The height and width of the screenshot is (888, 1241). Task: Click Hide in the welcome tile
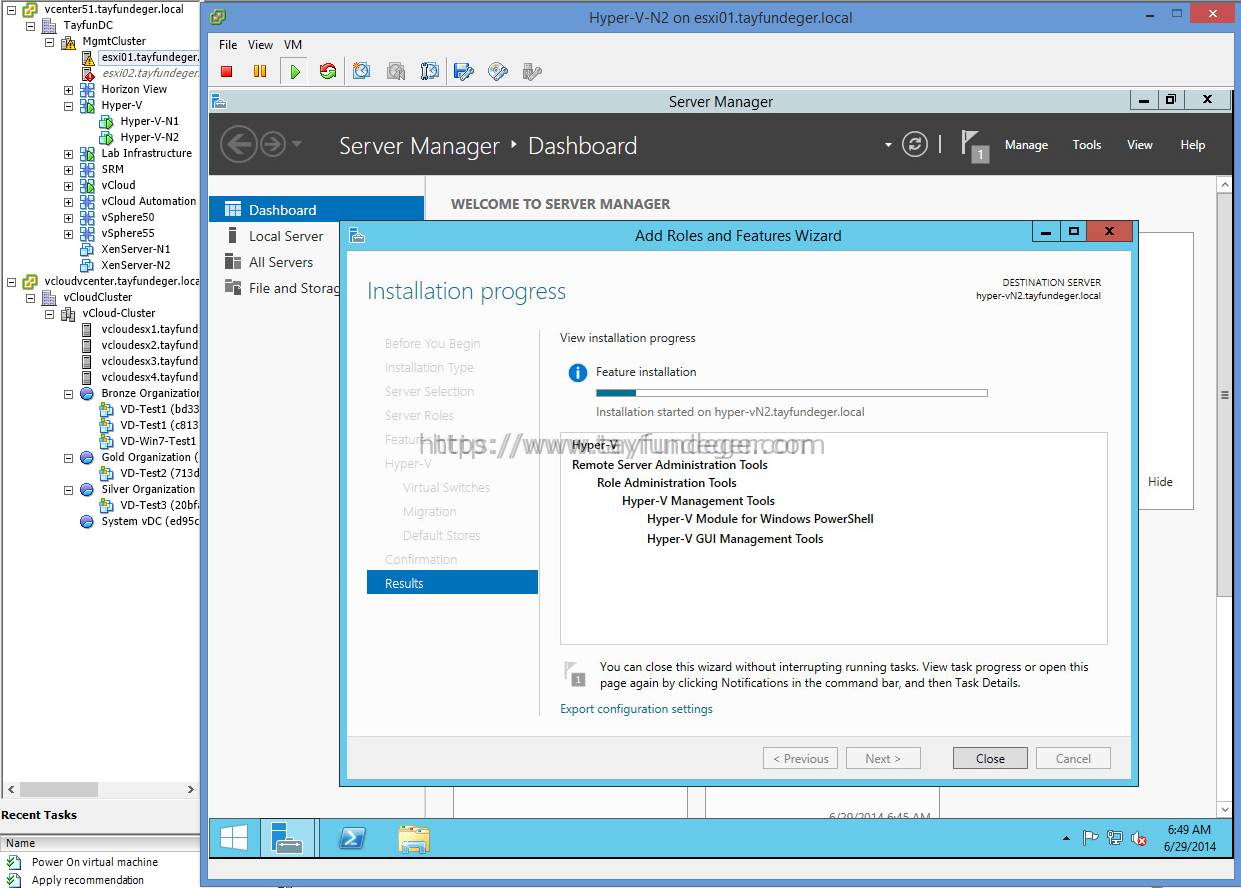point(1160,482)
